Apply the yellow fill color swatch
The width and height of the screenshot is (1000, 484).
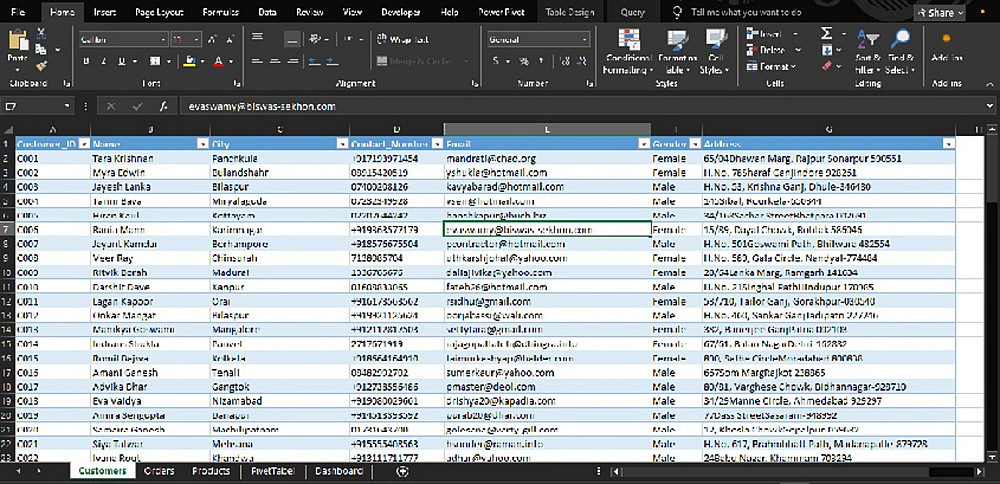[x=187, y=62]
